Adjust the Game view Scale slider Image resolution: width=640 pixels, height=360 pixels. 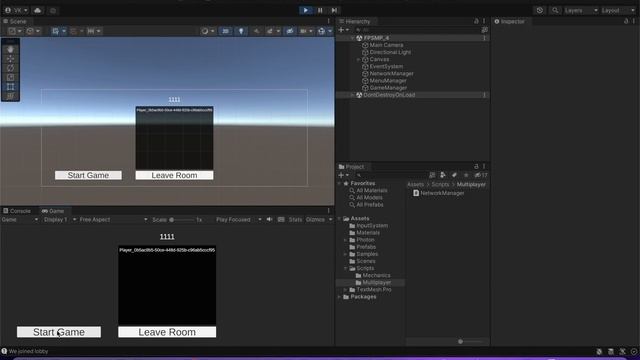(182, 220)
